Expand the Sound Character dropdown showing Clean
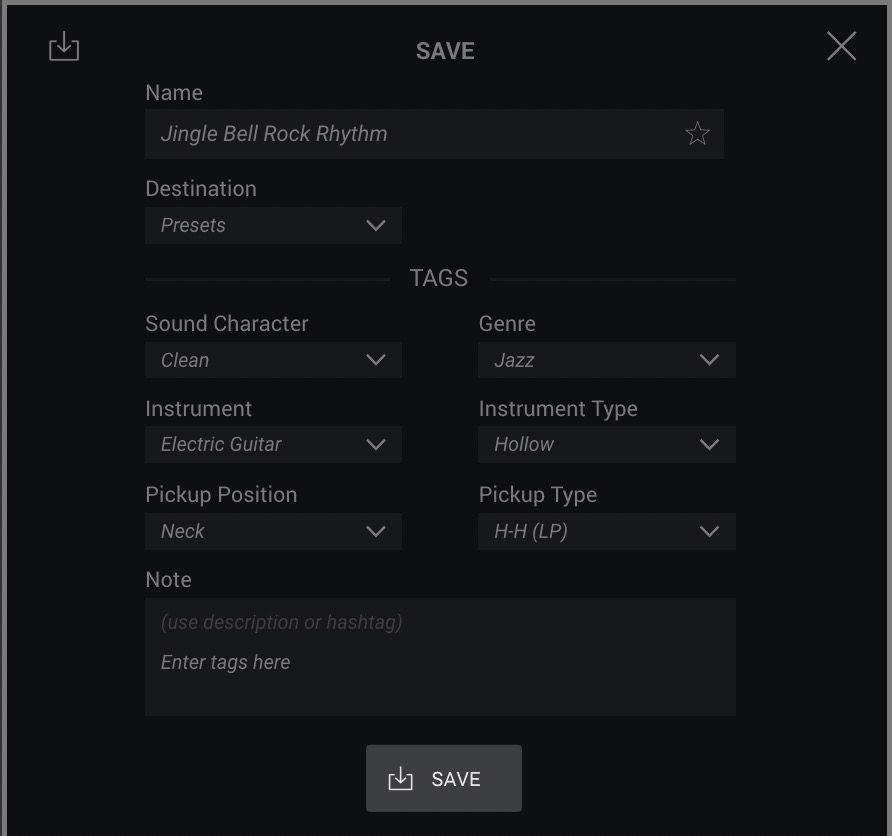This screenshot has width=892, height=836. point(273,360)
